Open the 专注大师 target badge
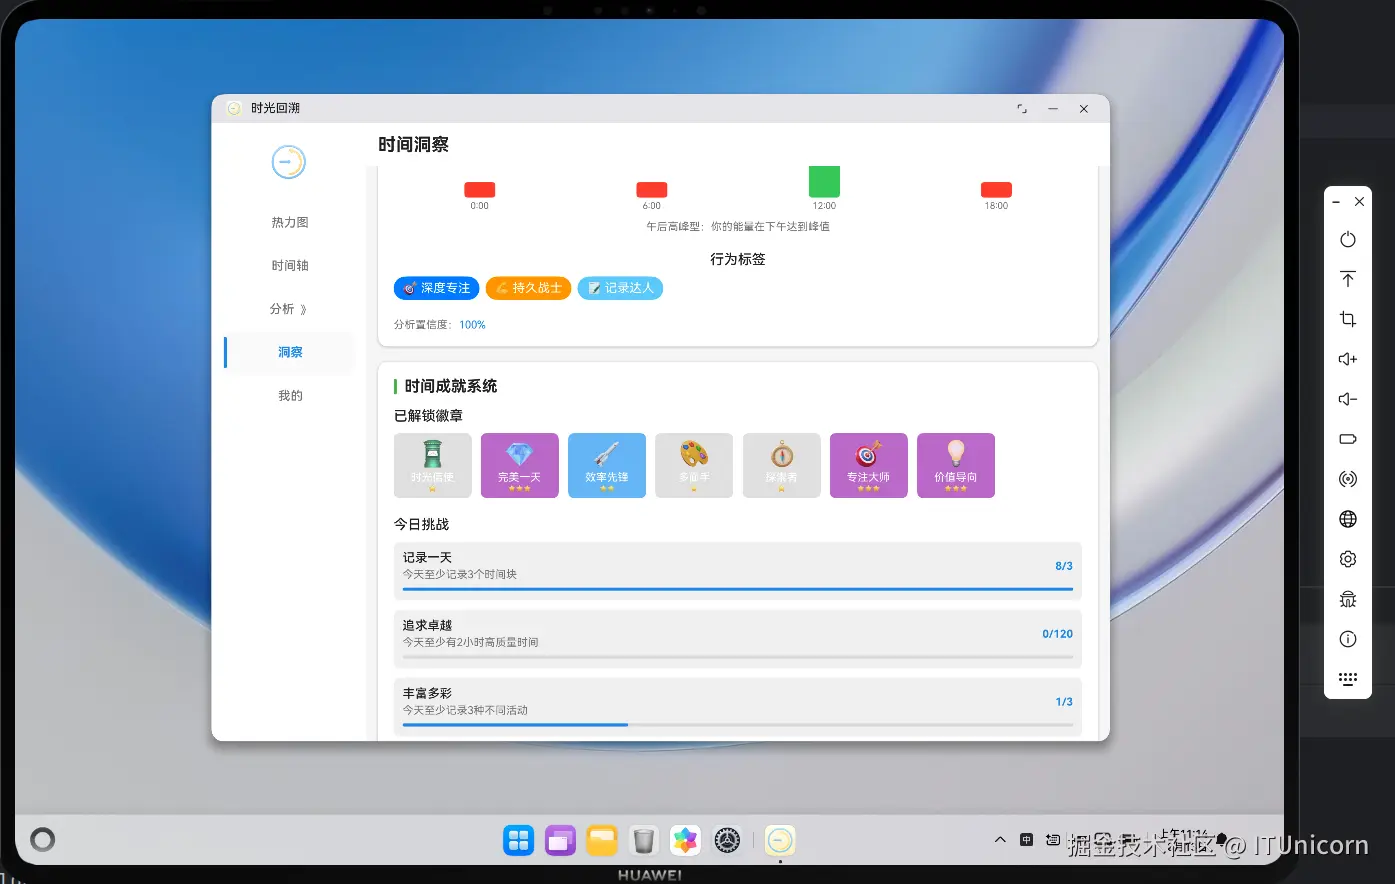The image size is (1395, 884). [869, 465]
